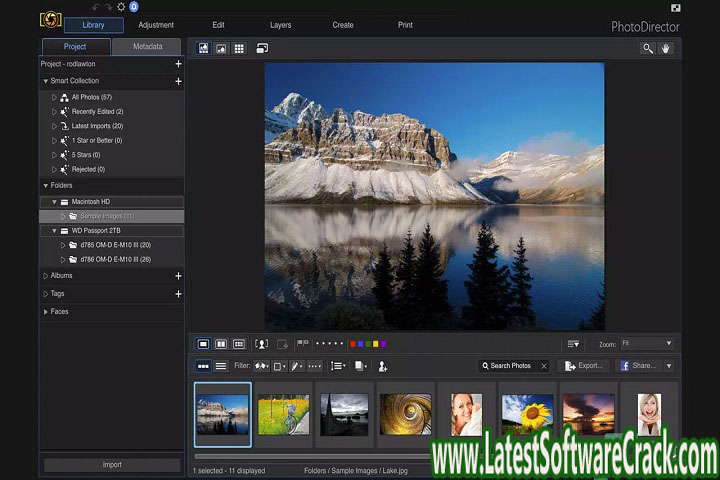Collapse the Smart Collection section
The width and height of the screenshot is (720, 480).
(x=45, y=81)
